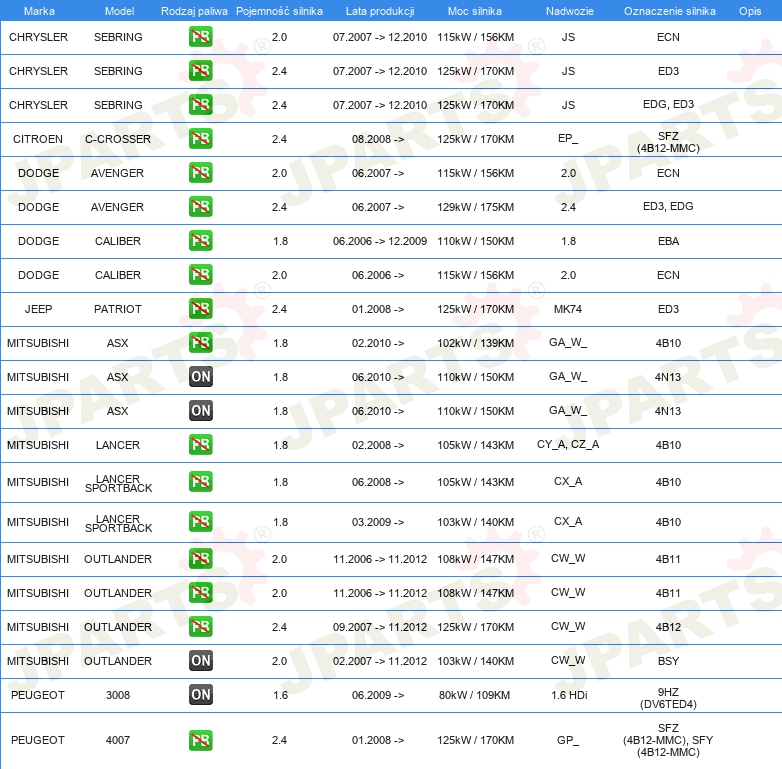
Task: Click the MK74 body code cell
Action: 568,309
